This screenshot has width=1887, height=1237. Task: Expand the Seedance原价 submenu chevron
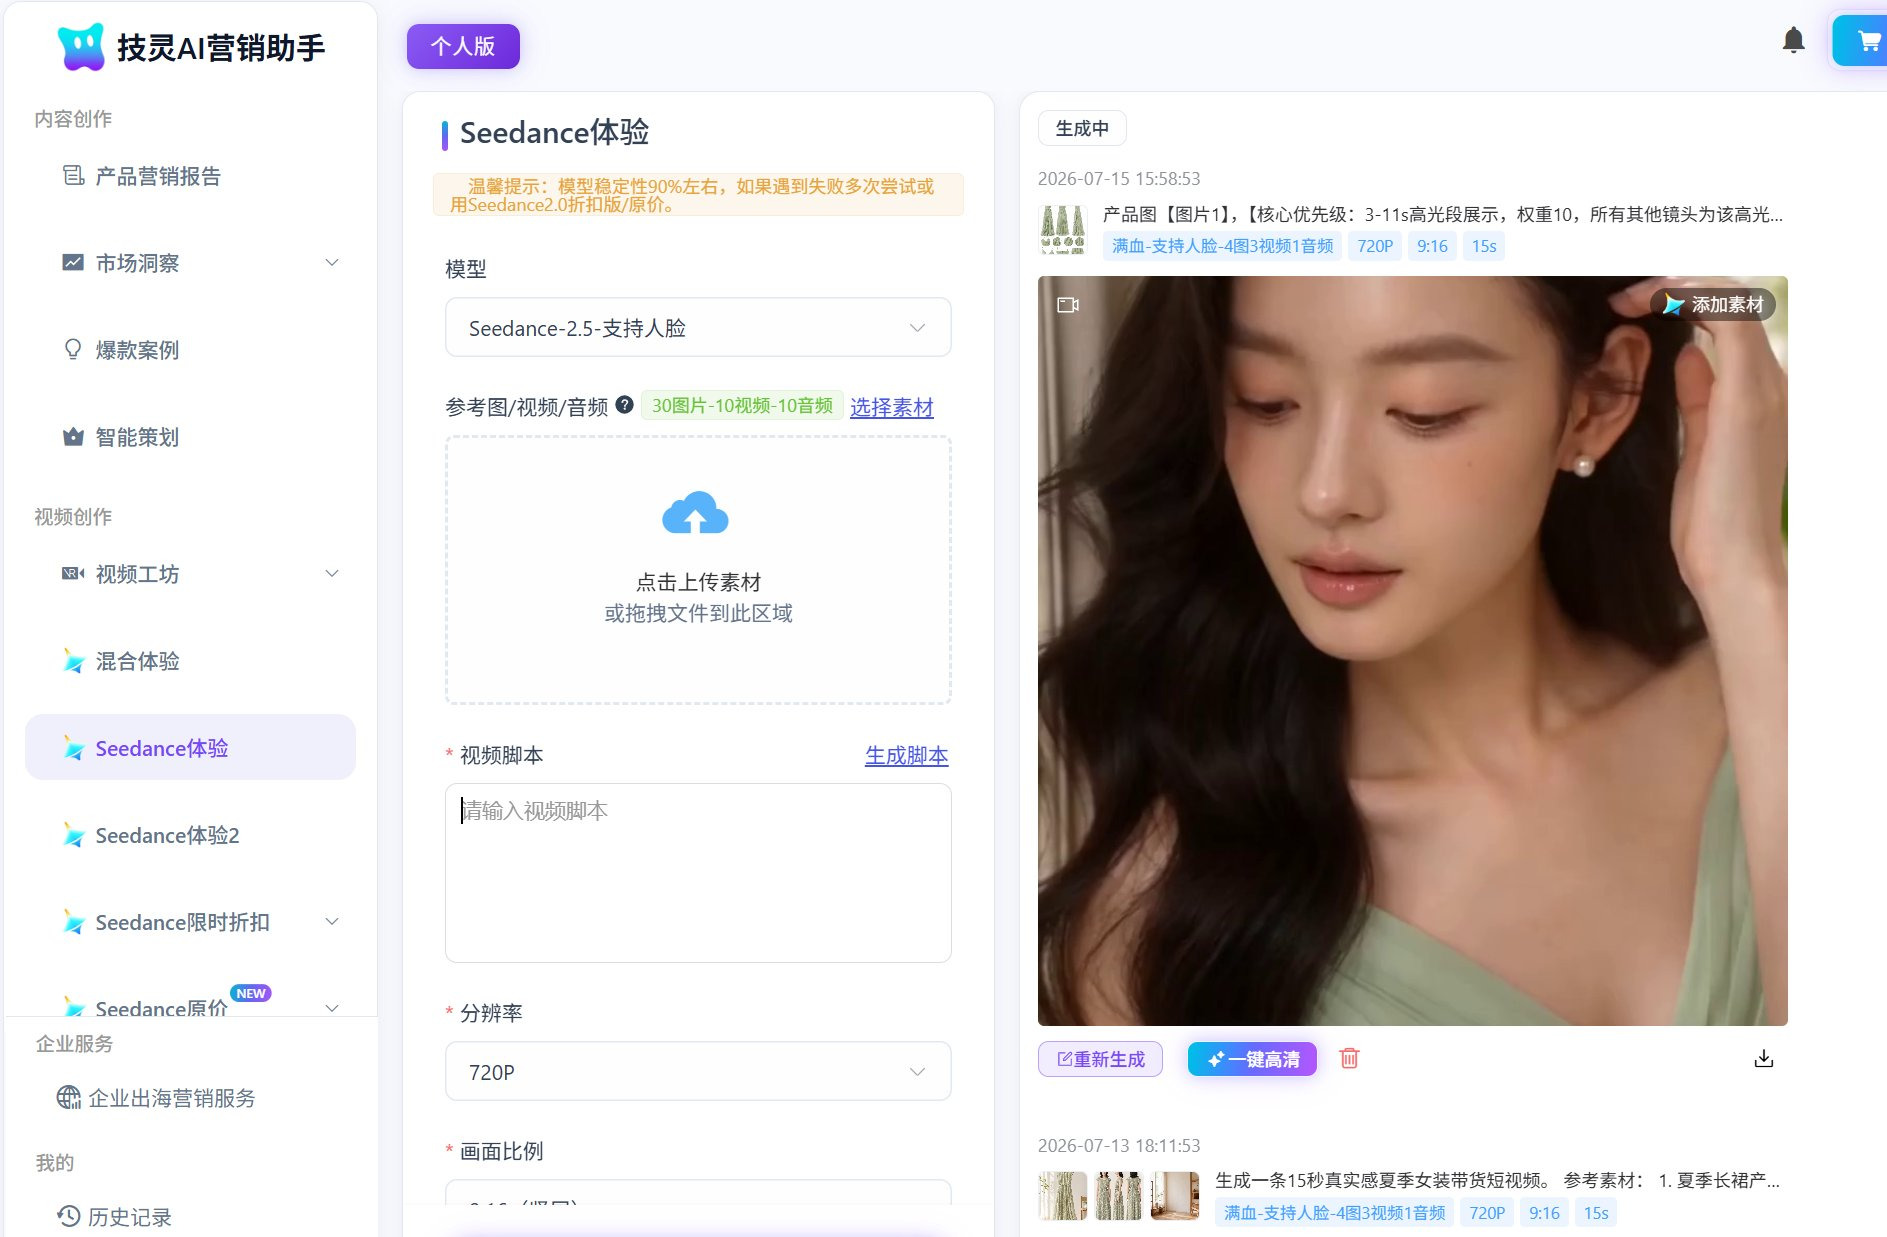pos(332,1008)
